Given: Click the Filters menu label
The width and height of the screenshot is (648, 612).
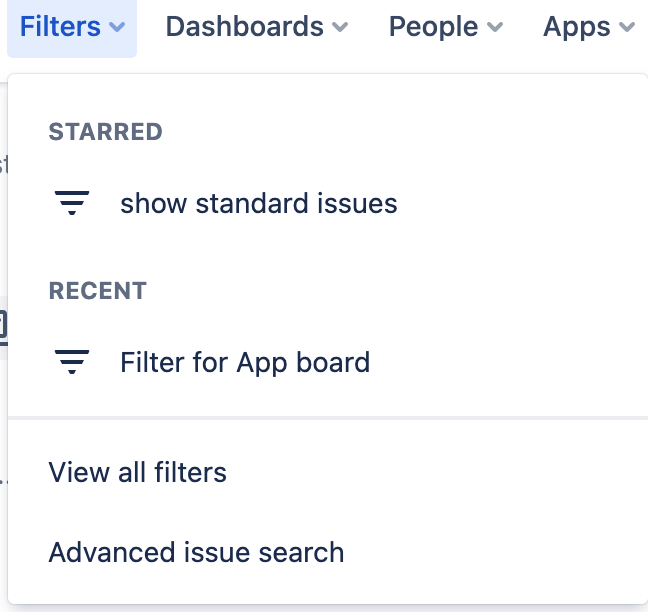Looking at the screenshot, I should [60, 27].
